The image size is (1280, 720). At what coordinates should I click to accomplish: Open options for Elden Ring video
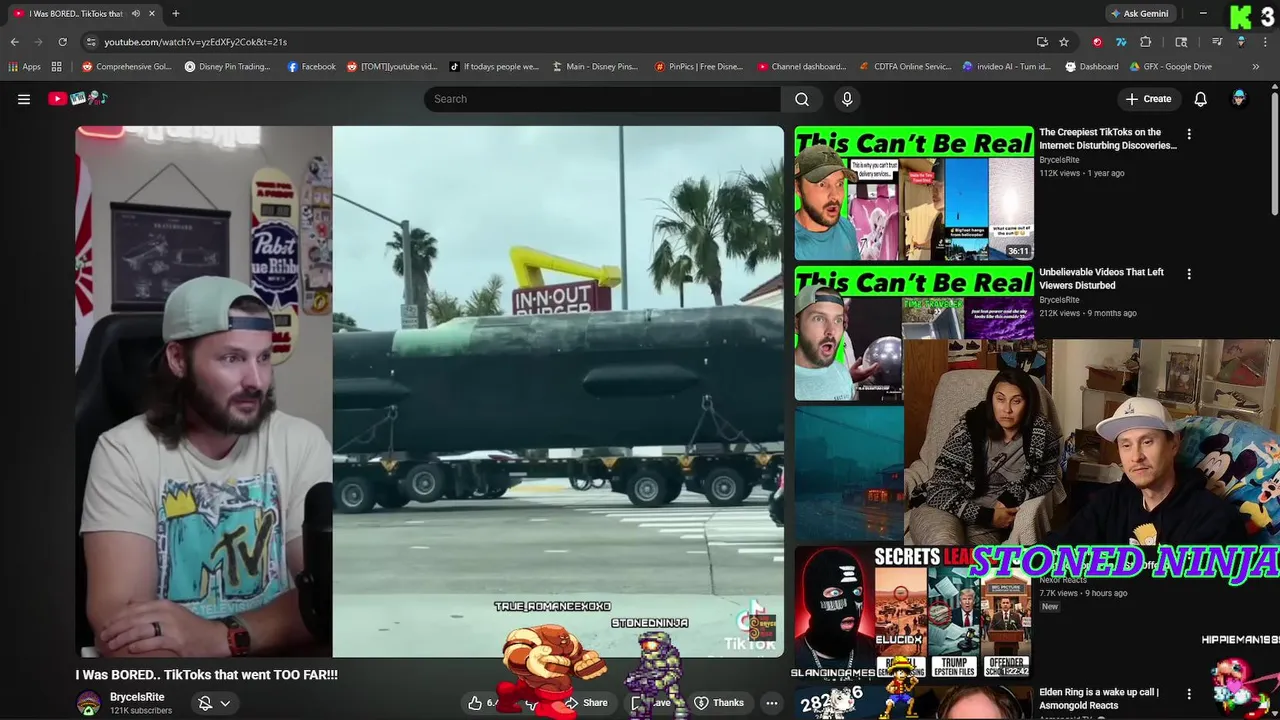tap(1189, 694)
